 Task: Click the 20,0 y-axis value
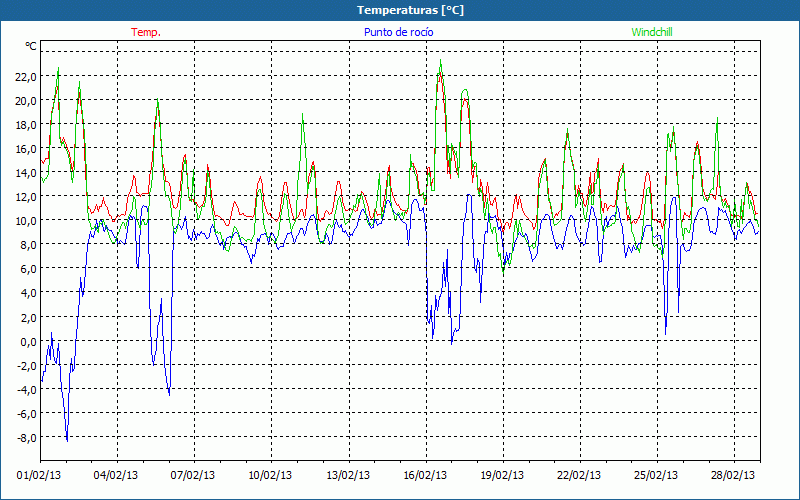(x=26, y=101)
